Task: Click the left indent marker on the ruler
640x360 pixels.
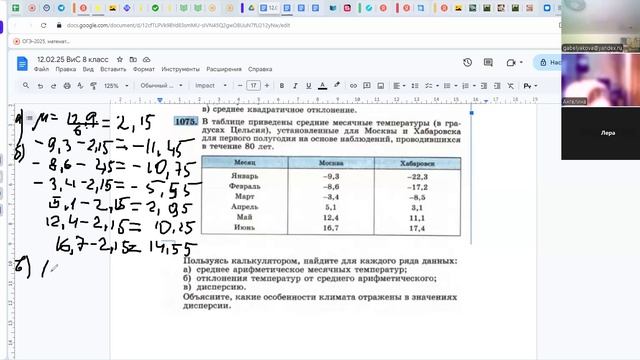Action: [x=160, y=100]
